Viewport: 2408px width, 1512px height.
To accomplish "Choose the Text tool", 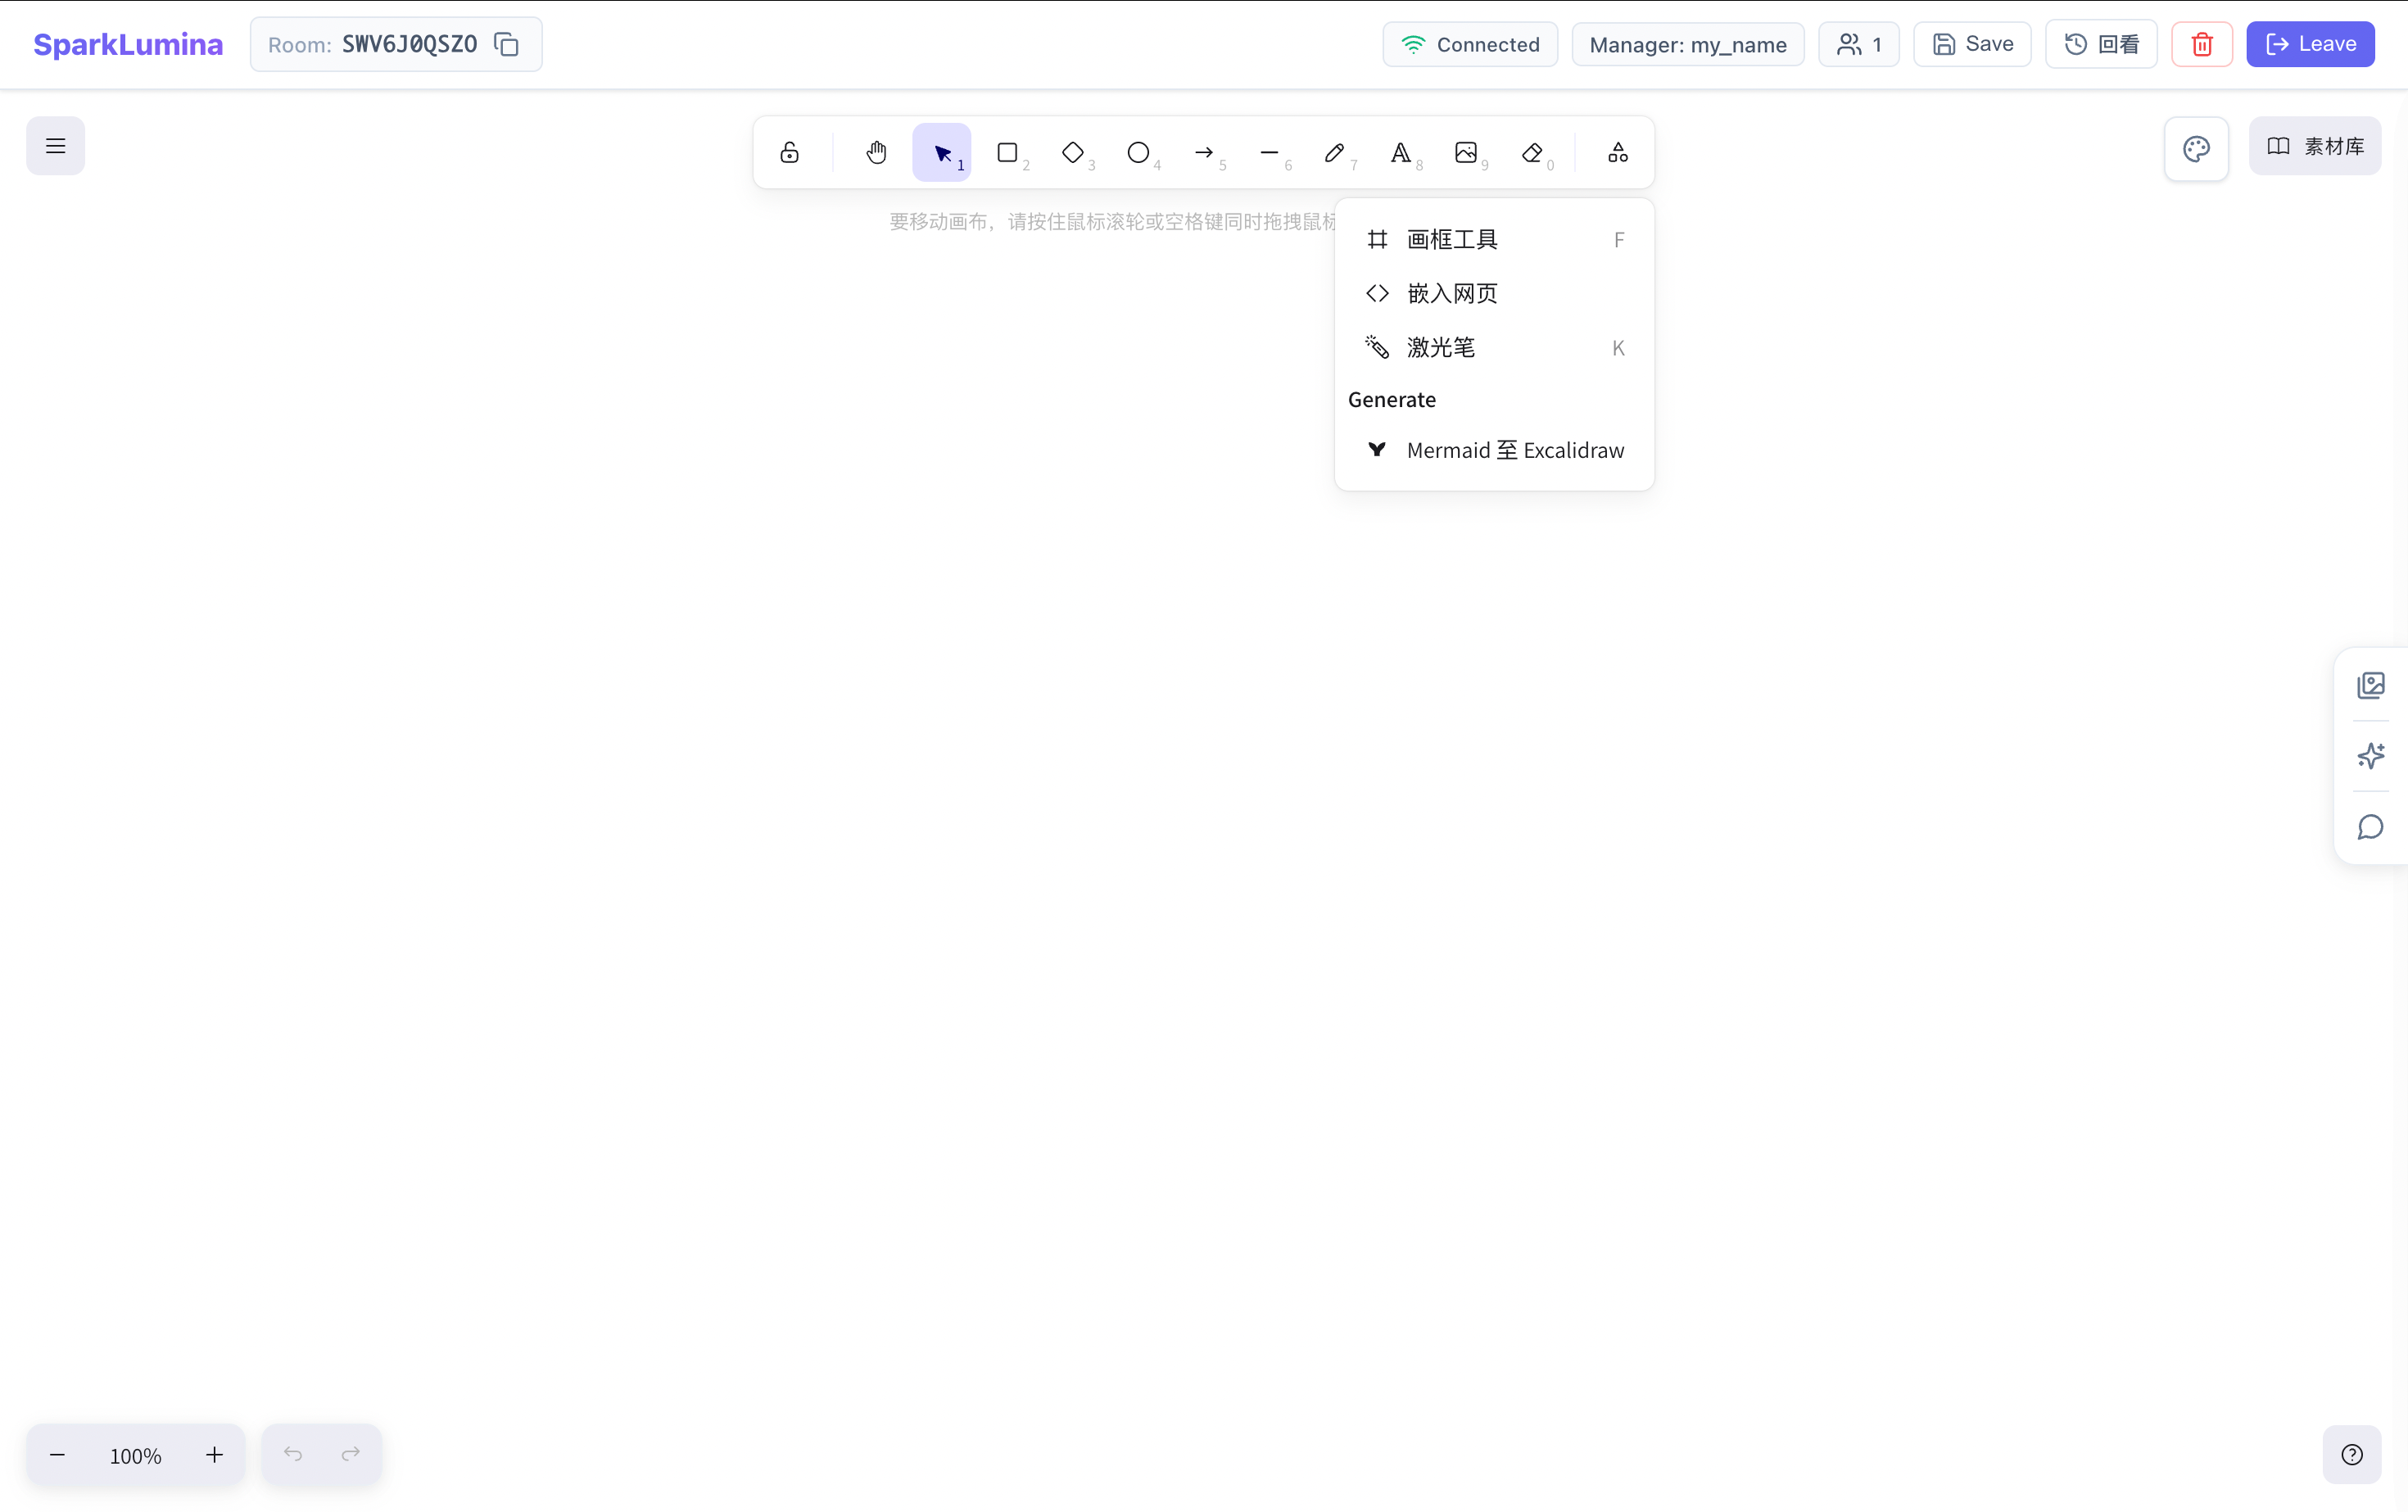I will click(x=1400, y=152).
